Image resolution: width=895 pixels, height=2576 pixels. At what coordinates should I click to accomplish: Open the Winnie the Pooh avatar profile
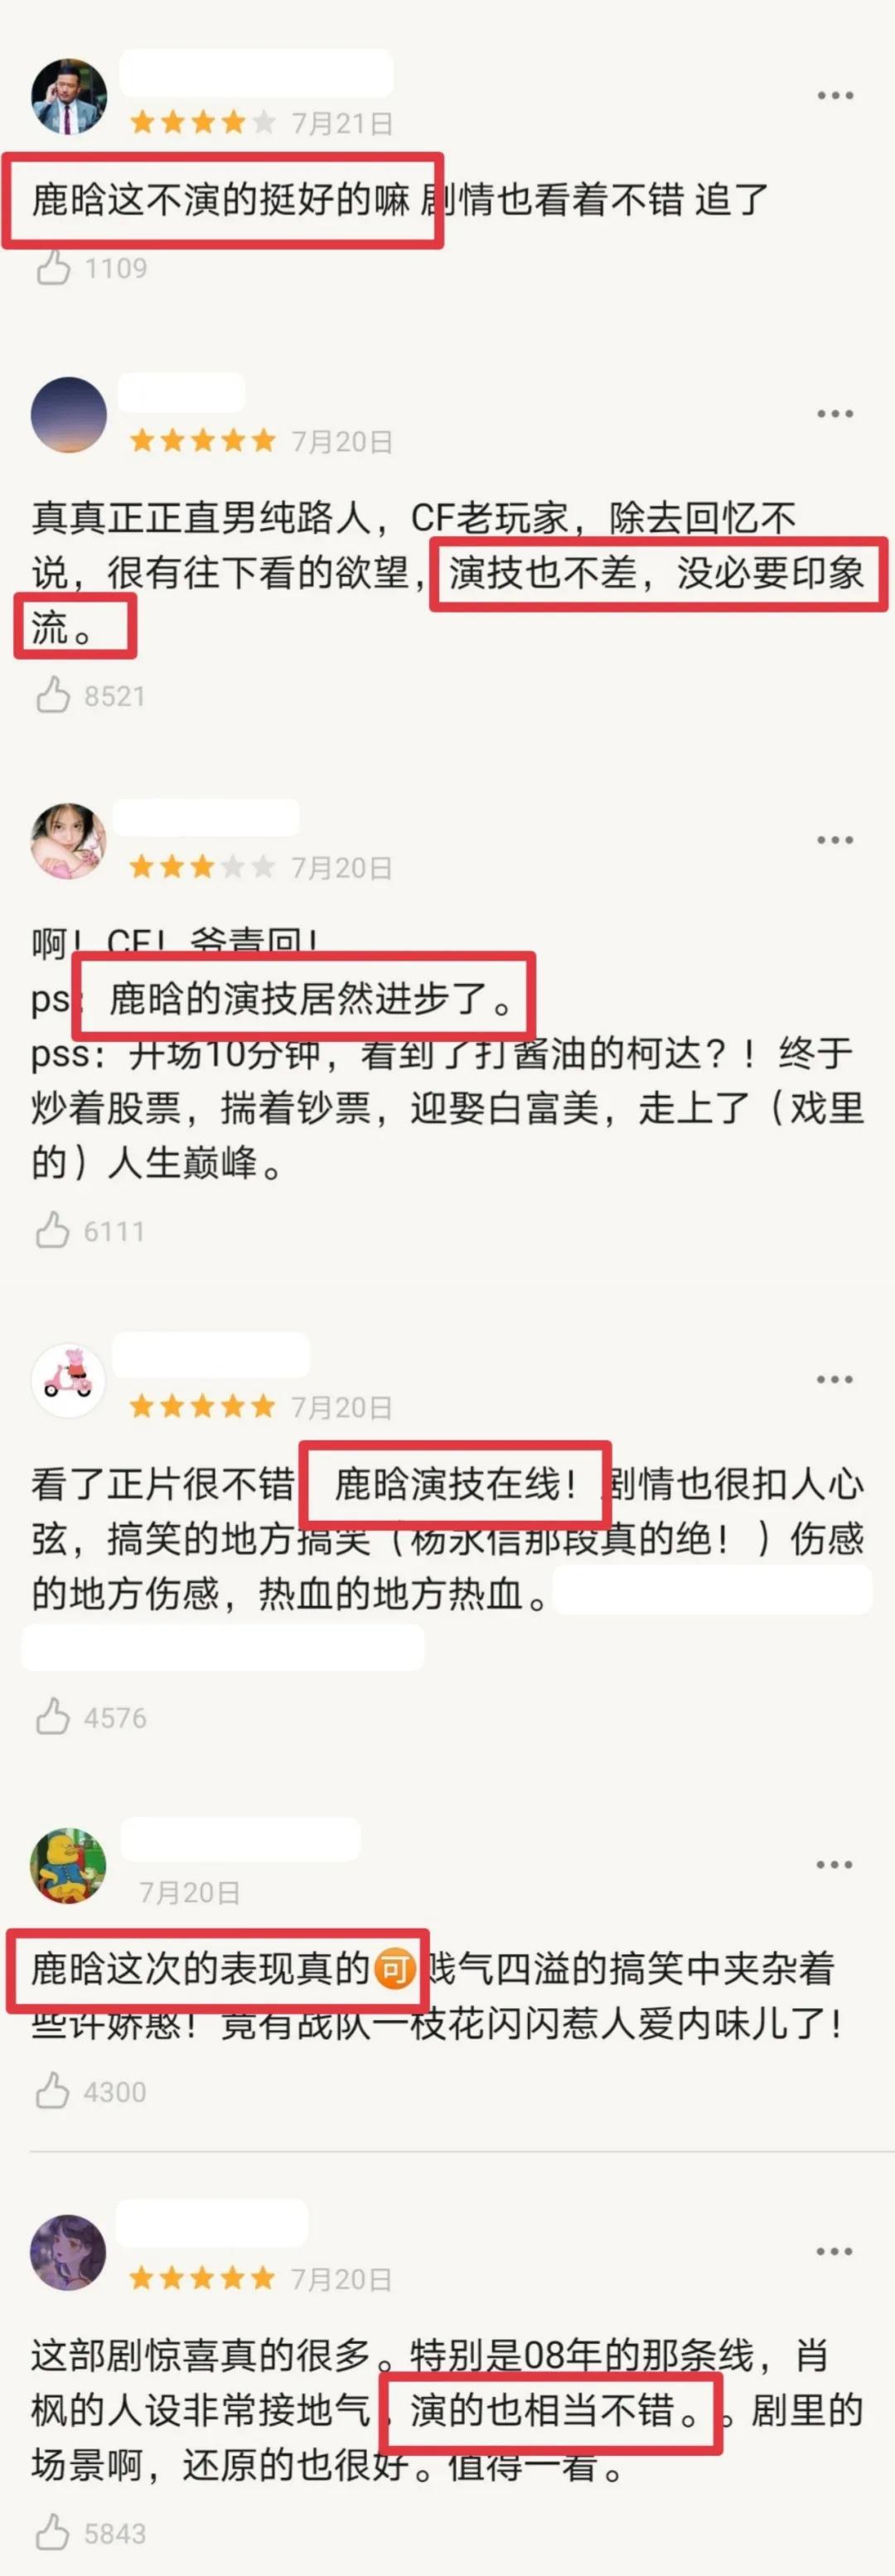(x=69, y=1866)
